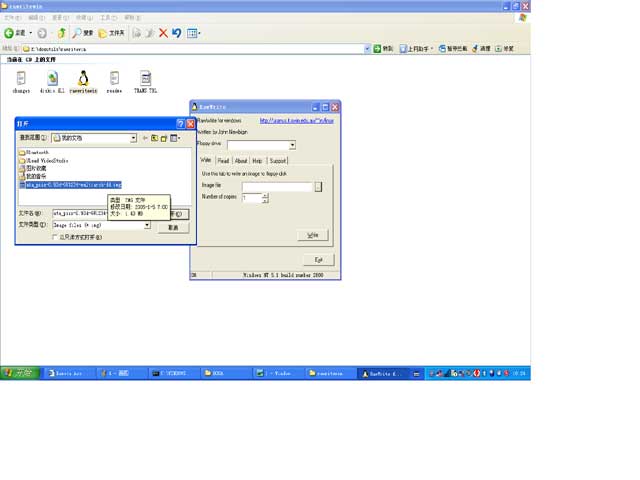
Task: Click the Image file text field
Action: tap(277, 187)
